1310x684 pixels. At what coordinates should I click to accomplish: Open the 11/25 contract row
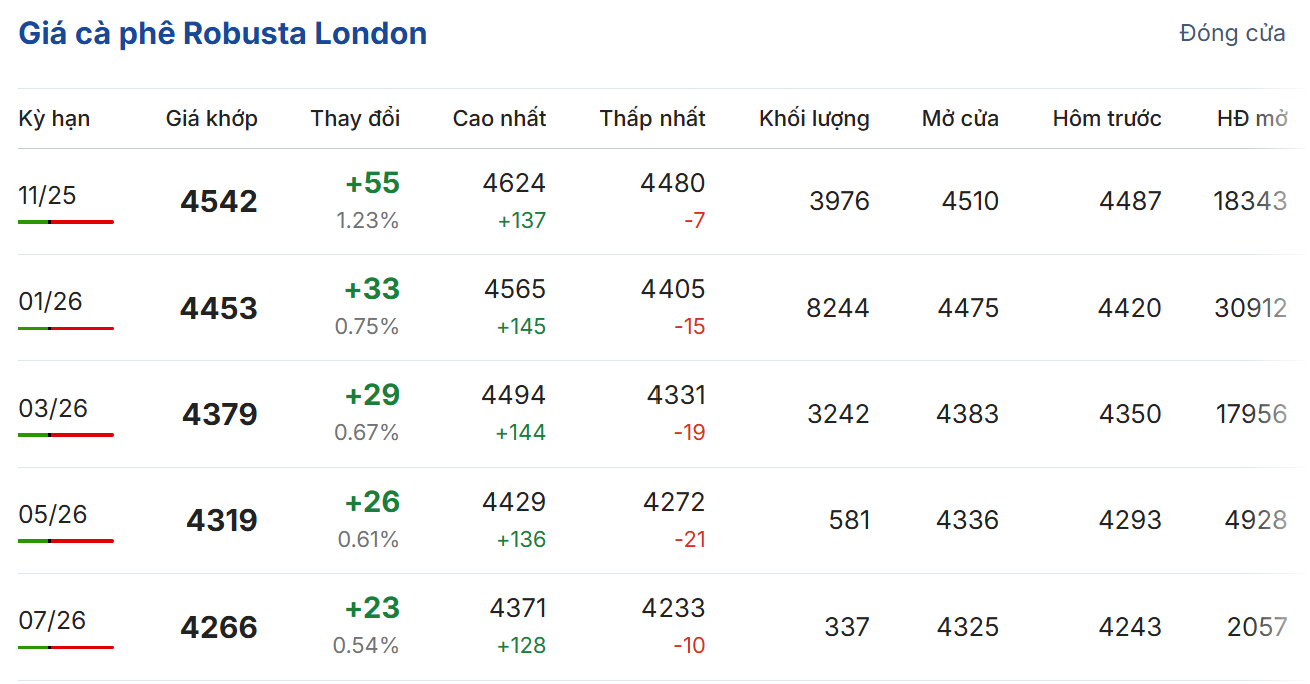[47, 195]
